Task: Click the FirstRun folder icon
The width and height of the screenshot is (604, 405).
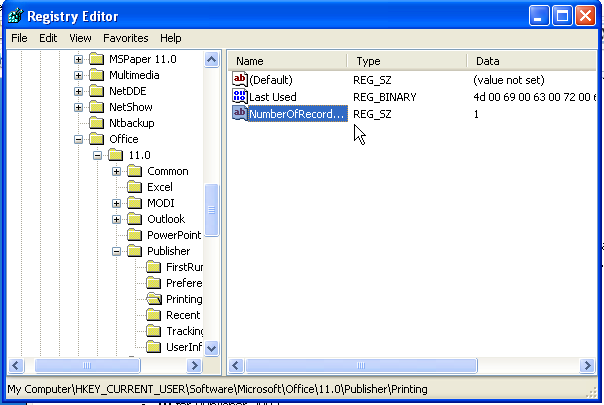Action: tap(154, 267)
